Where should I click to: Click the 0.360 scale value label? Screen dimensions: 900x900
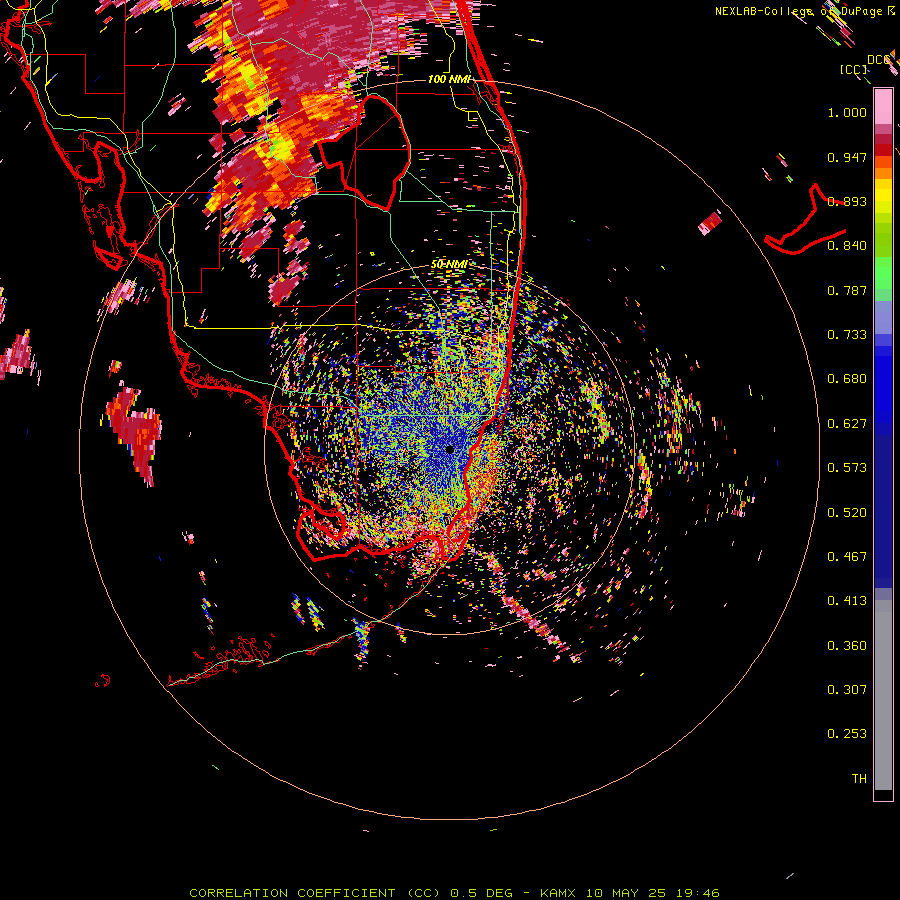pos(847,646)
